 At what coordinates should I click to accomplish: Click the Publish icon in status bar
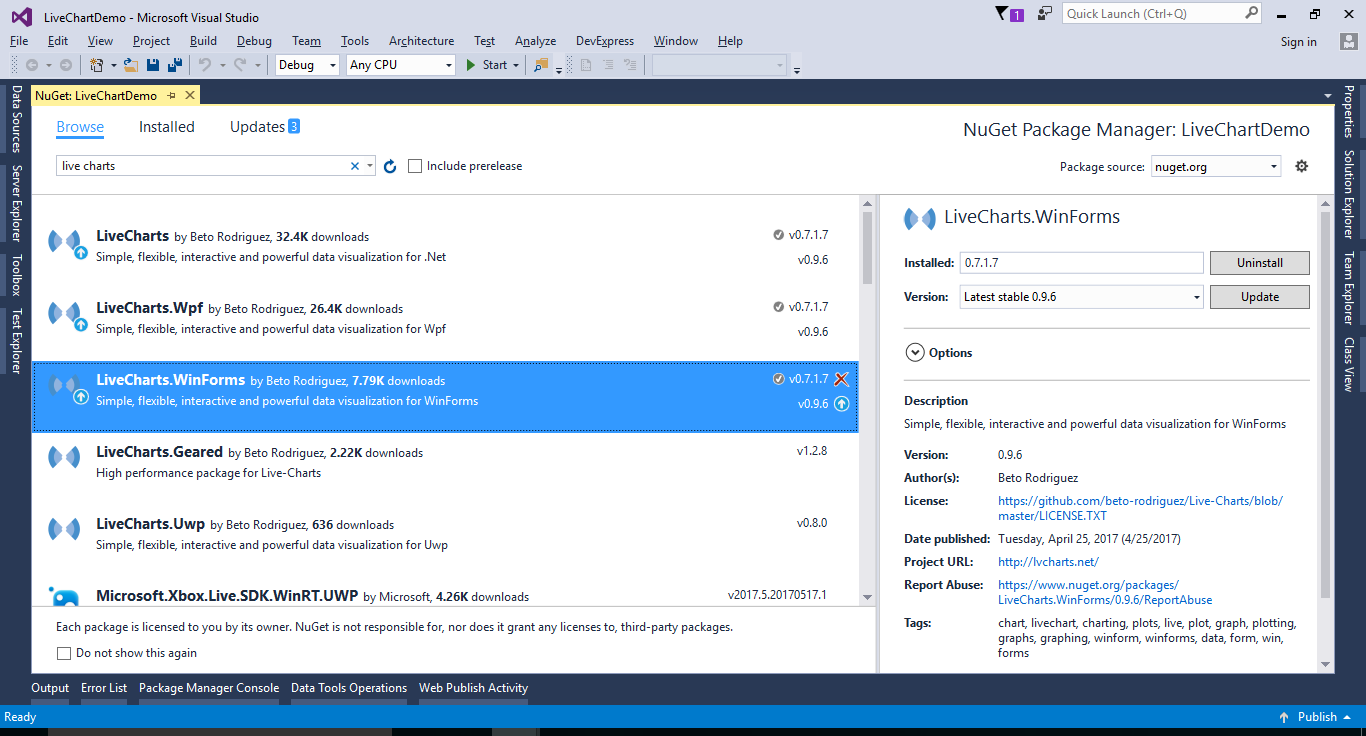pos(1284,717)
